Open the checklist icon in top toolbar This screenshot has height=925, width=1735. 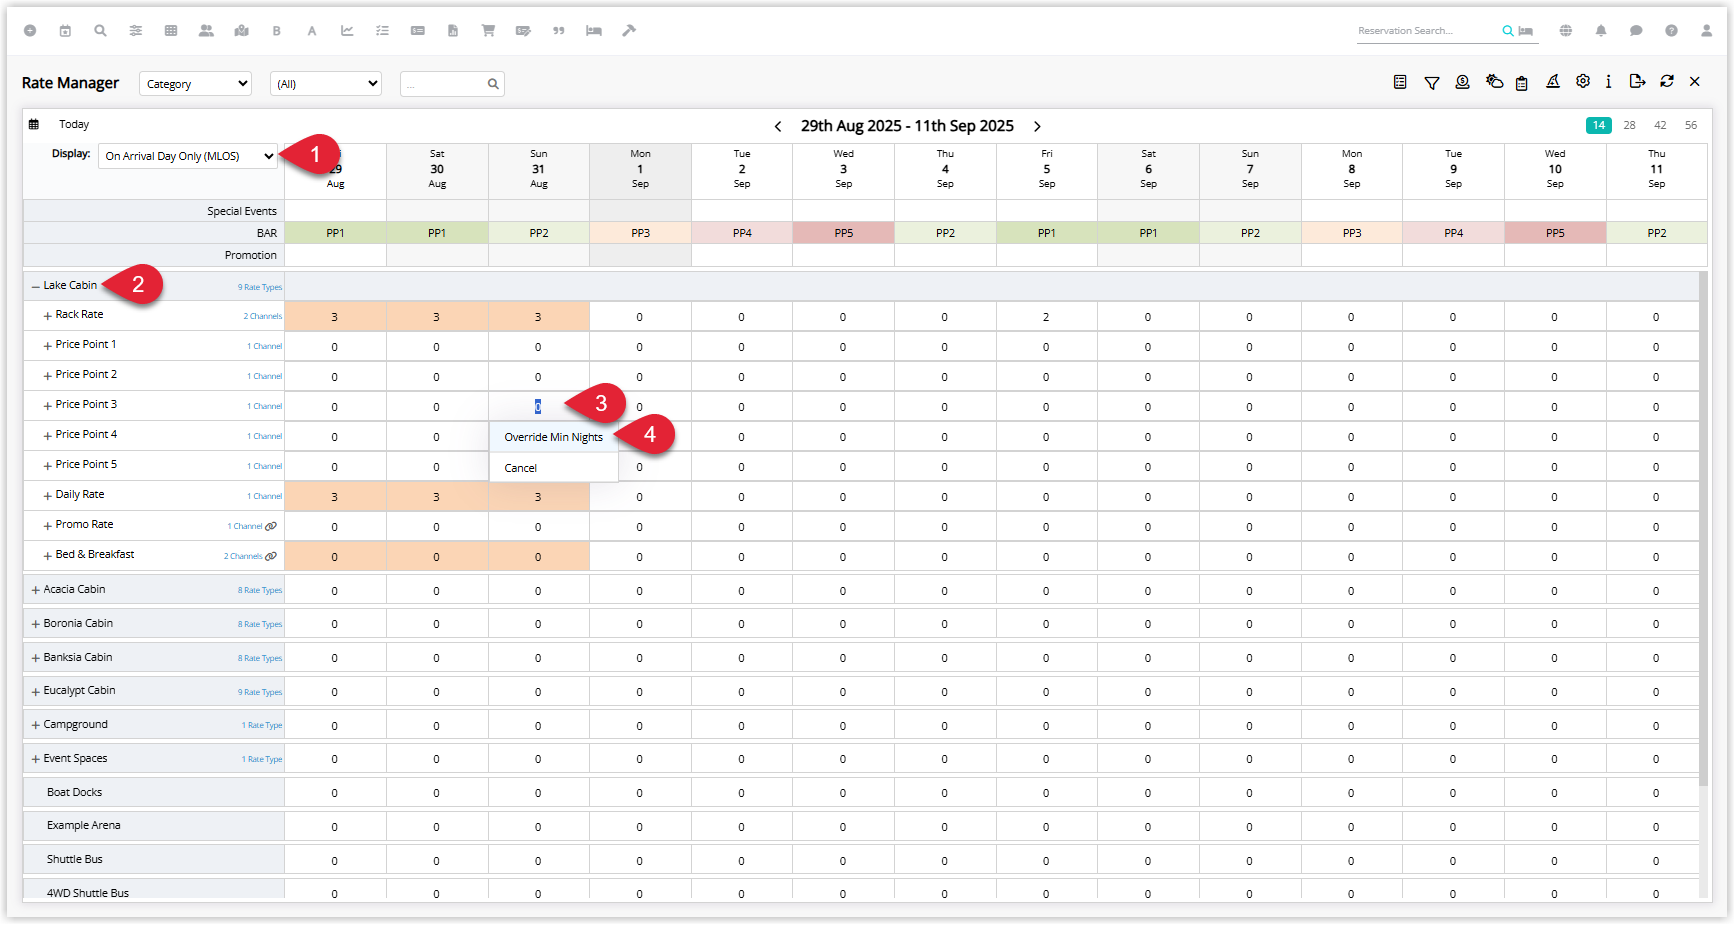382,31
